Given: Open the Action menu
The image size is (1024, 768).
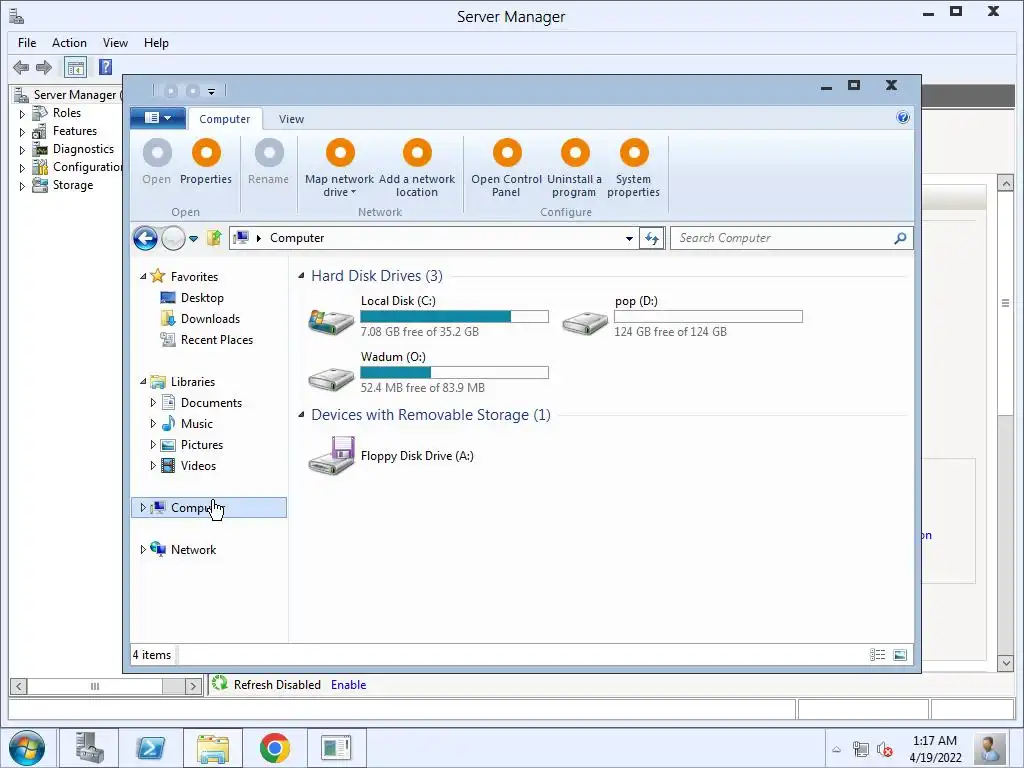Looking at the screenshot, I should tap(69, 42).
